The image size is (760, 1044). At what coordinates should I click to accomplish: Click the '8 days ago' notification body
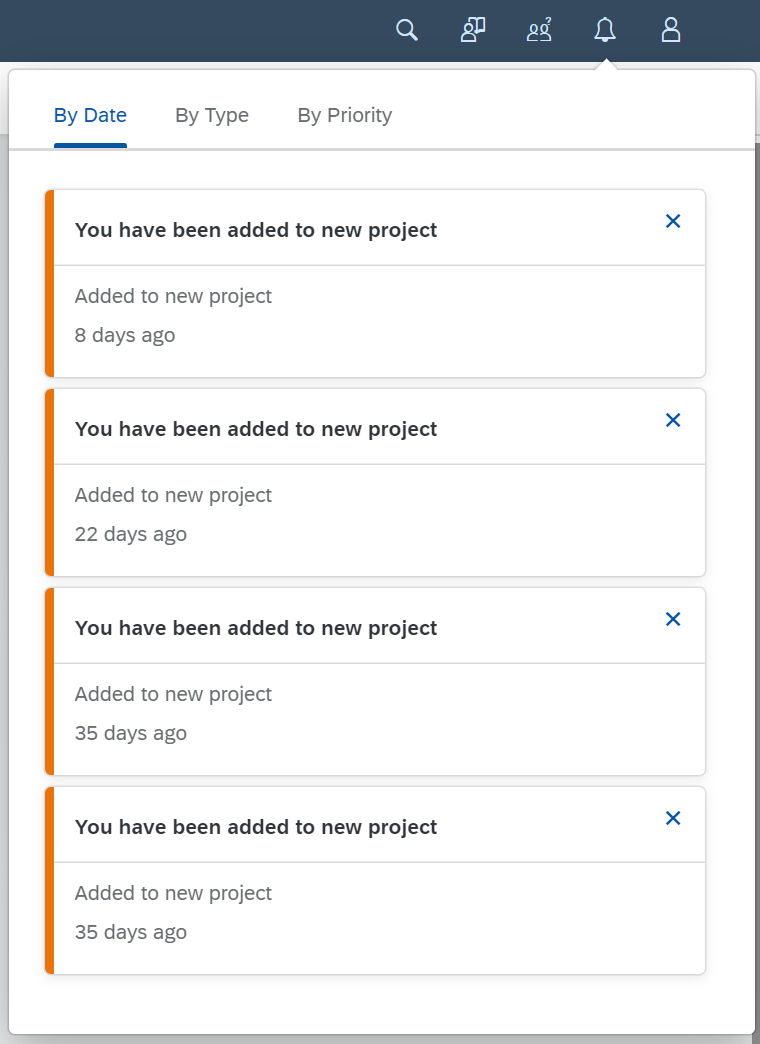[379, 322]
